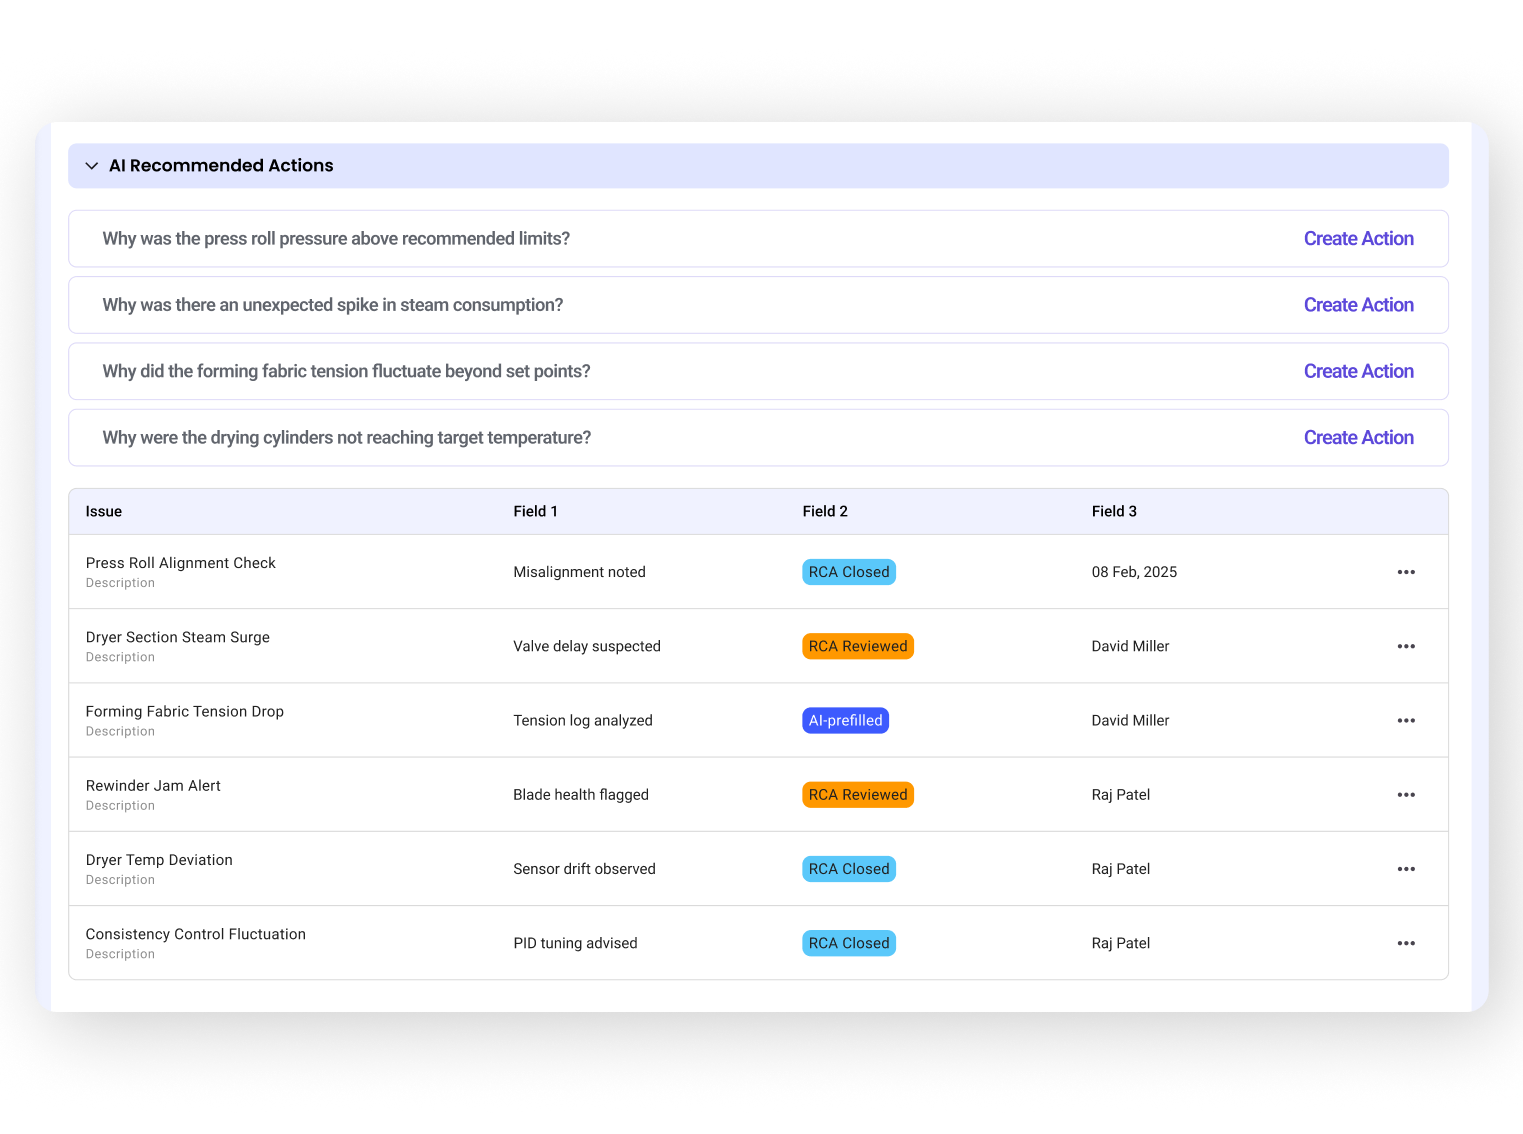The width and height of the screenshot is (1523, 1134).
Task: Select the Issue column header
Action: tap(104, 512)
